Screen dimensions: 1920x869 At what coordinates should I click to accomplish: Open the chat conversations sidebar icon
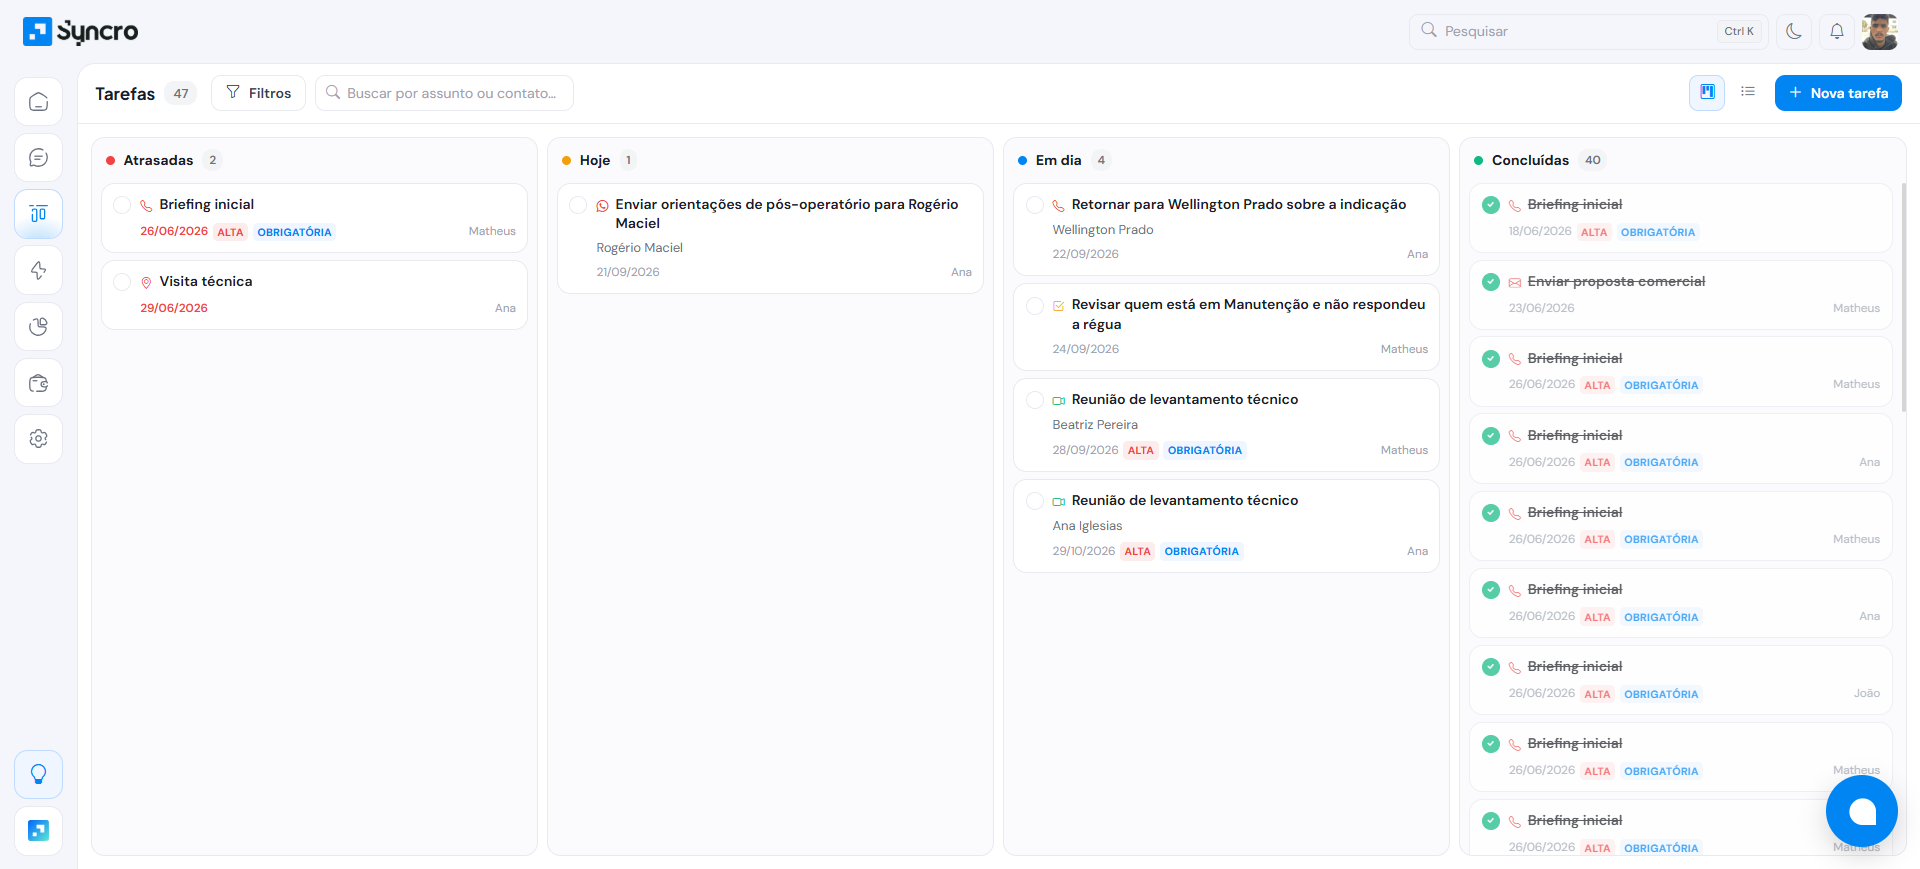[x=38, y=158]
